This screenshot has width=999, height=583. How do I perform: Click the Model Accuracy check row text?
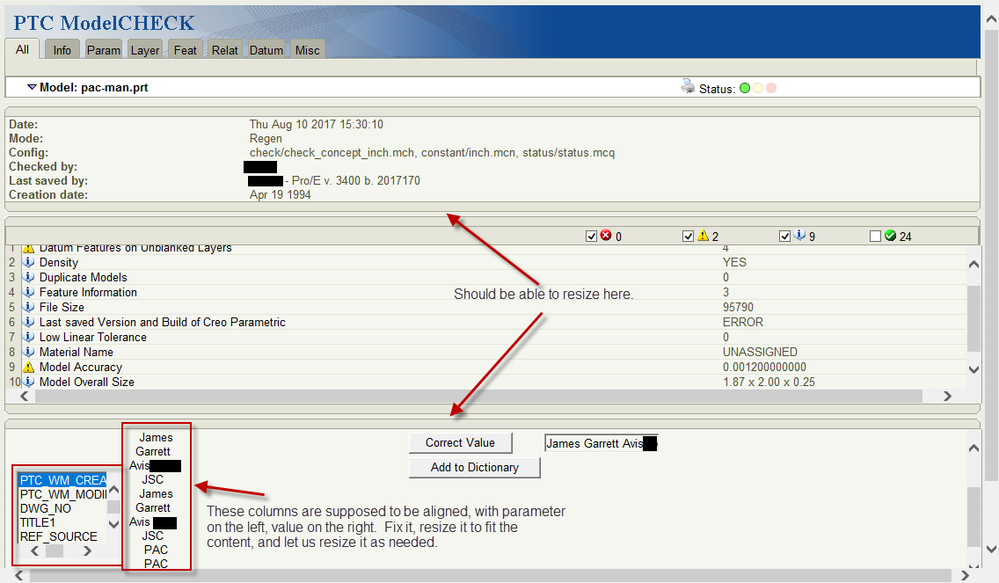tap(80, 367)
